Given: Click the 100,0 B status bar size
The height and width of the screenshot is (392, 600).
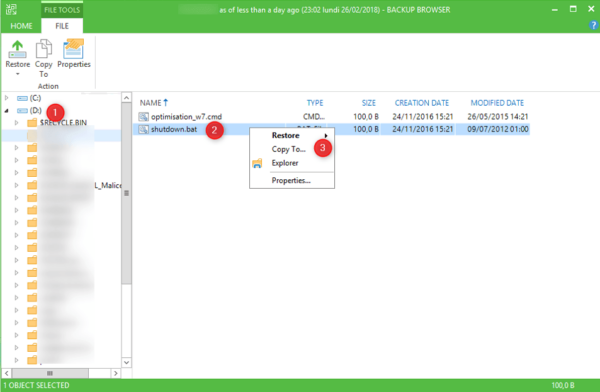Looking at the screenshot, I should pos(563,385).
